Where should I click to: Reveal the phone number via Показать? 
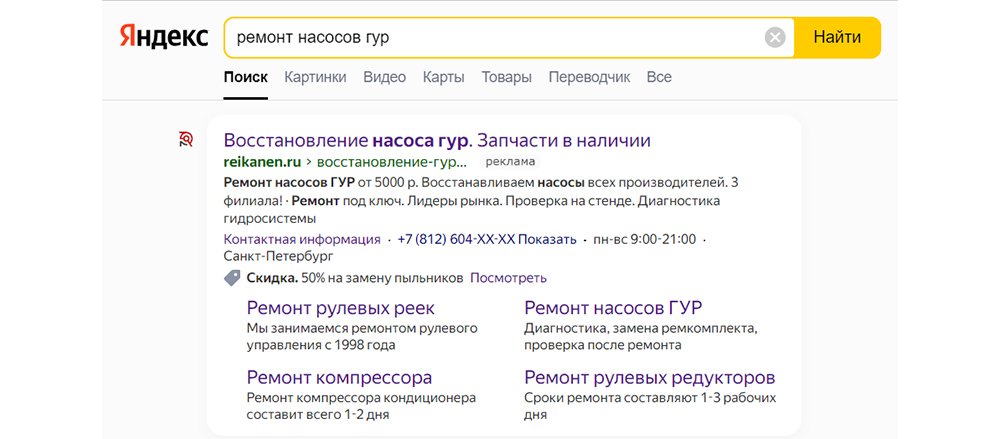[x=547, y=240]
